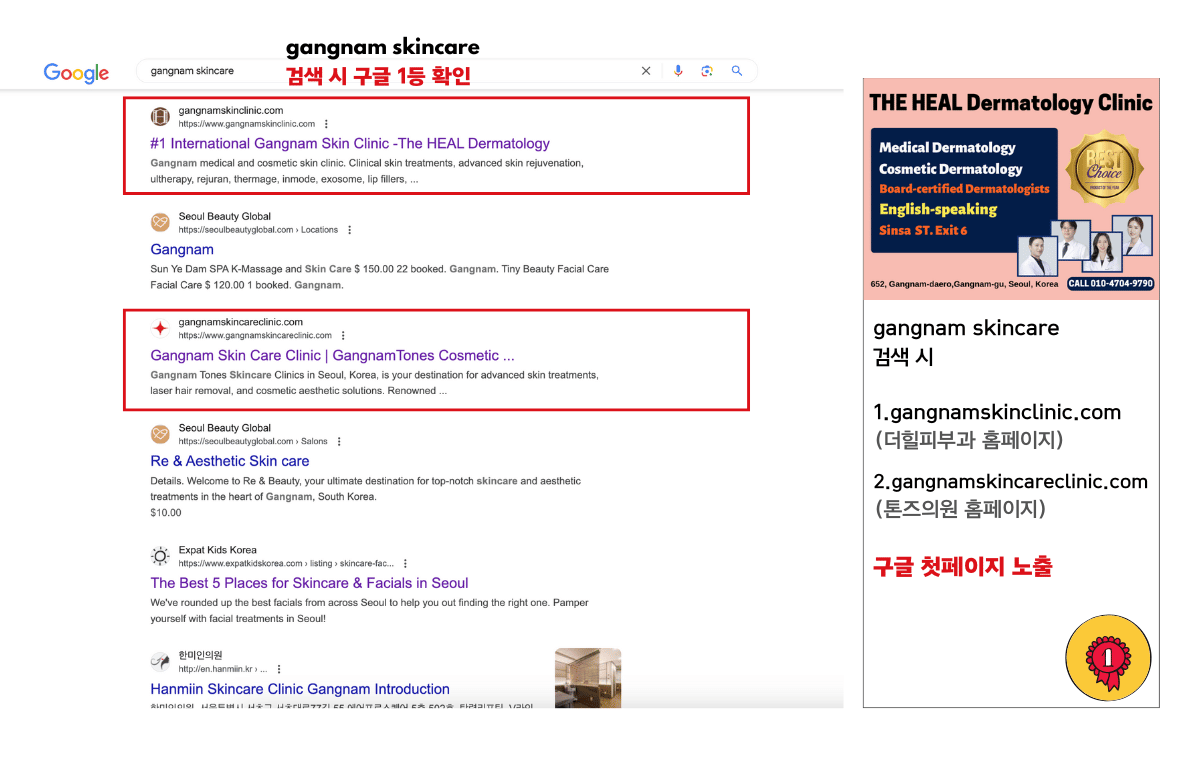This screenshot has width=1180, height=774.
Task: Open '#1 International Gangnam Skin Clinic' result
Action: coord(350,144)
